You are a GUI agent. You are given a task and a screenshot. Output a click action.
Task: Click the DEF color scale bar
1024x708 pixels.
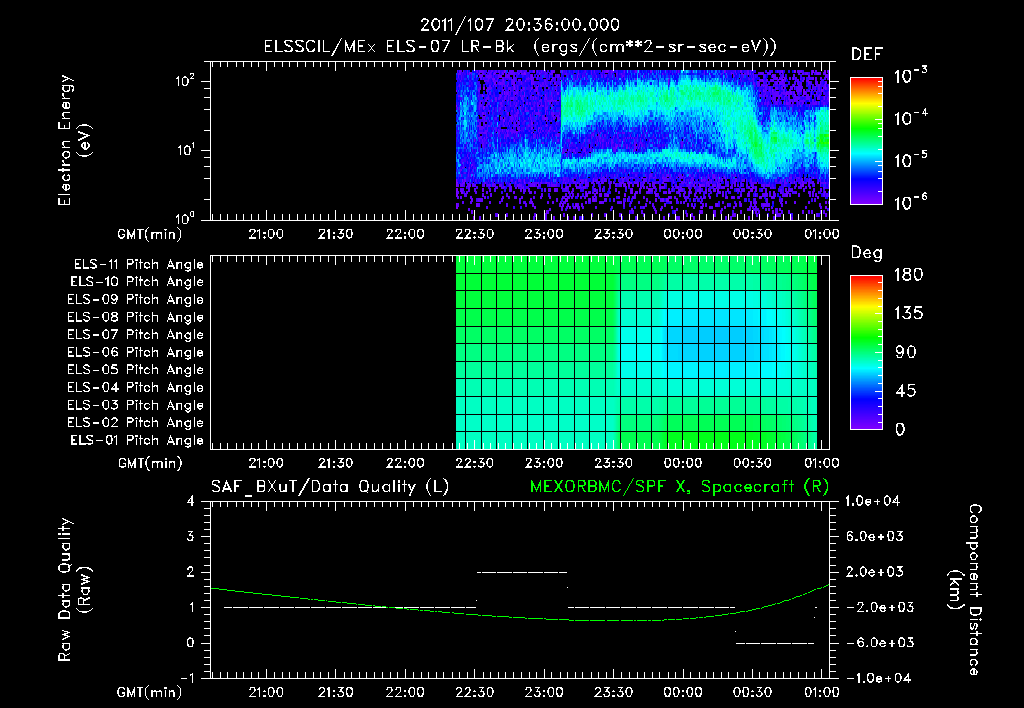click(866, 140)
